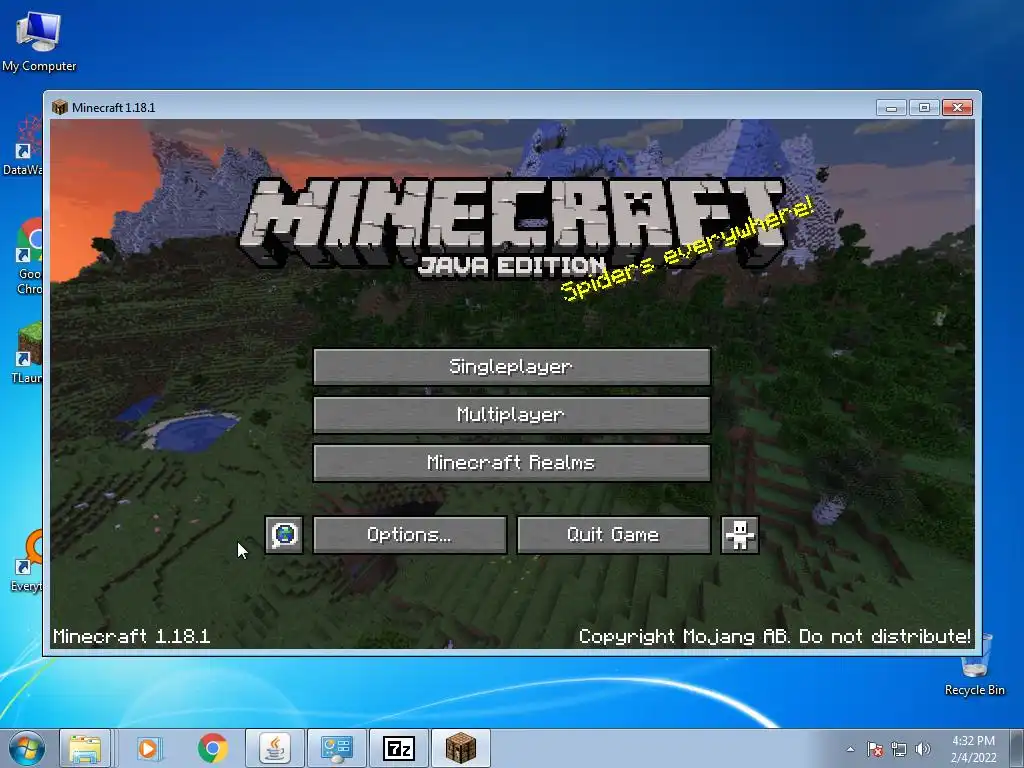Select the Google Chrome desktop shortcut
The image size is (1024, 768).
point(29,257)
